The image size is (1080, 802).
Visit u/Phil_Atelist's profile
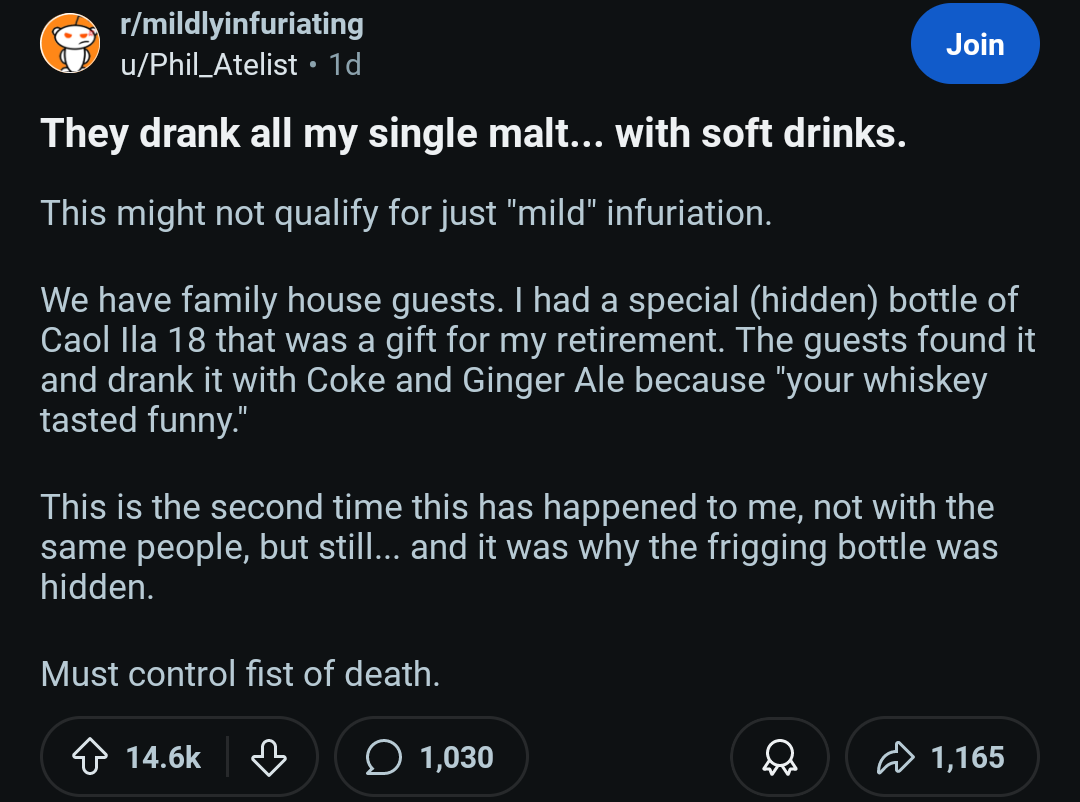pos(209,65)
